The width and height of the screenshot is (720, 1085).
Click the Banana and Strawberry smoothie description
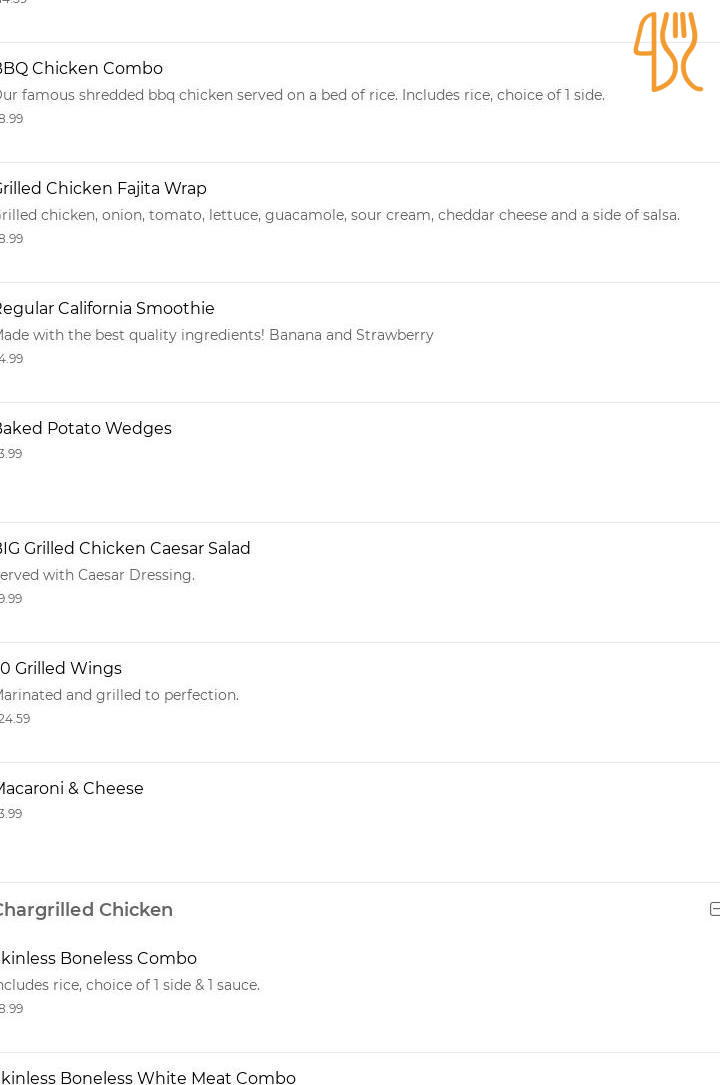click(x=216, y=335)
